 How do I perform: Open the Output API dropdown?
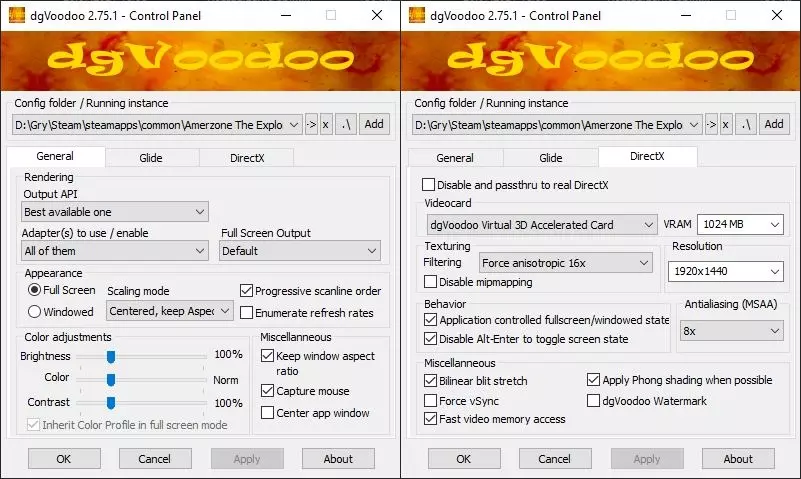pyautogui.click(x=115, y=212)
